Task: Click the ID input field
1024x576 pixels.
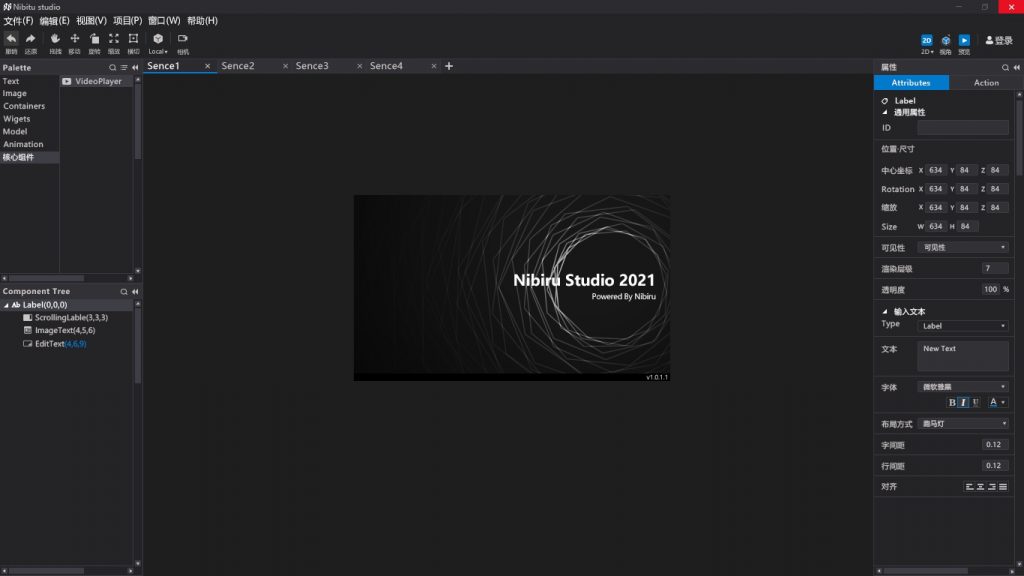Action: point(963,128)
